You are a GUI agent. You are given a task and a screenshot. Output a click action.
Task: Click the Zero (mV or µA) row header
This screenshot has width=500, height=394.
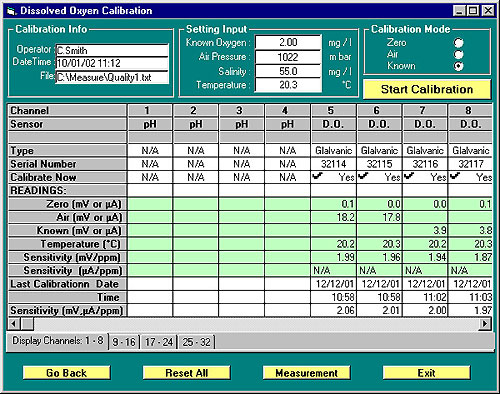(x=67, y=204)
